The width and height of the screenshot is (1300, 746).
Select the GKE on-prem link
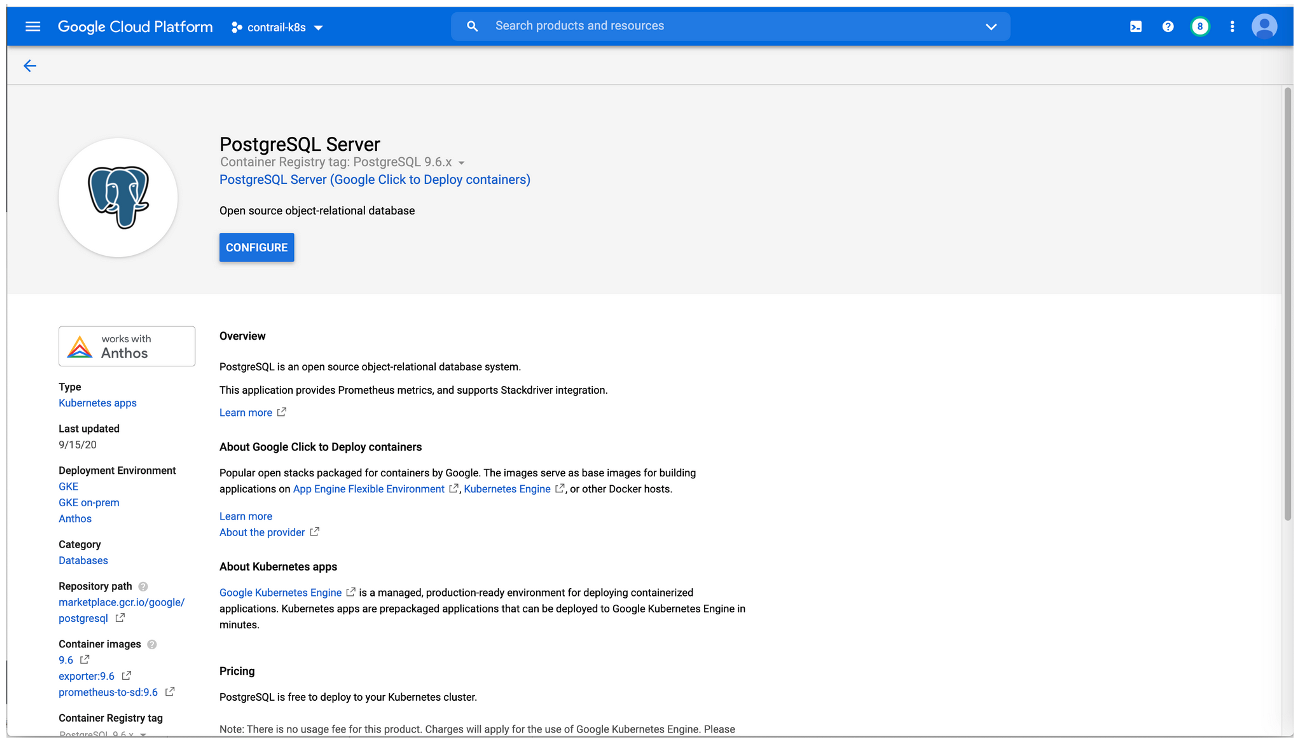pyautogui.click(x=89, y=503)
